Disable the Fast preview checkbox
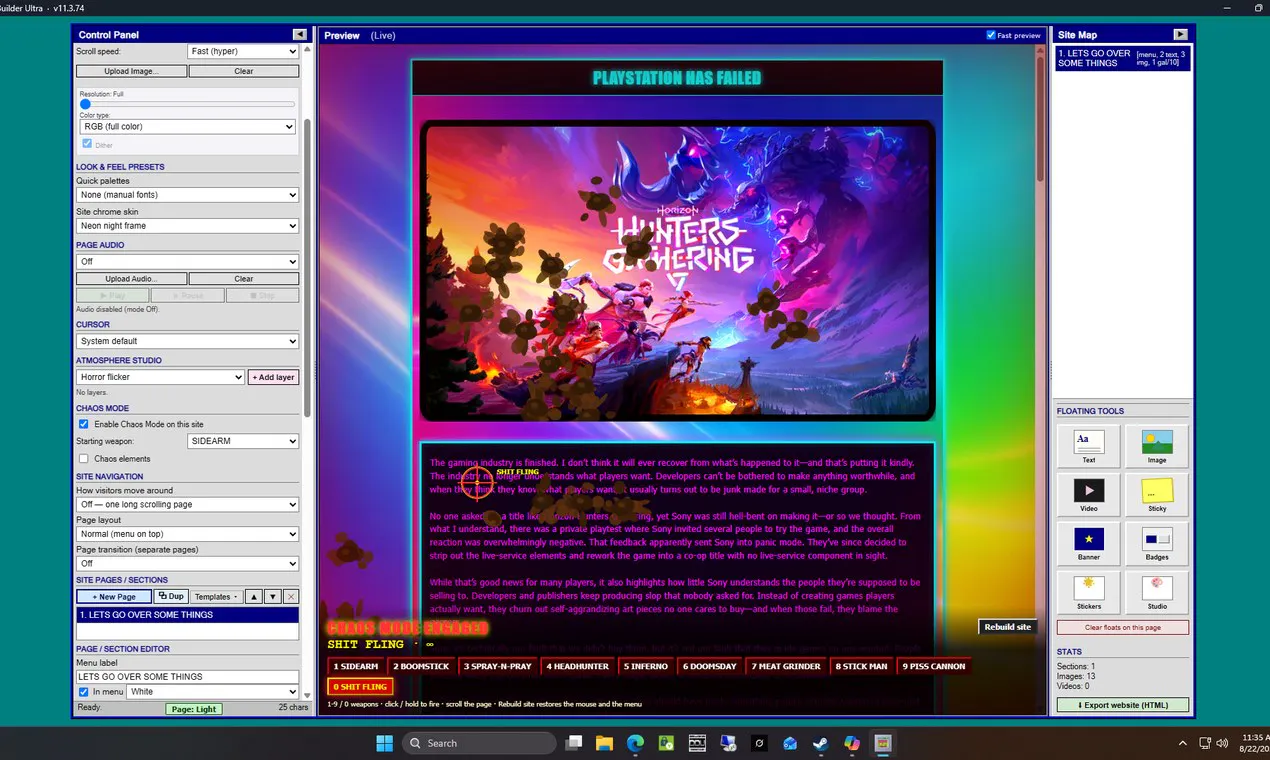The width and height of the screenshot is (1270, 760). click(x=991, y=35)
